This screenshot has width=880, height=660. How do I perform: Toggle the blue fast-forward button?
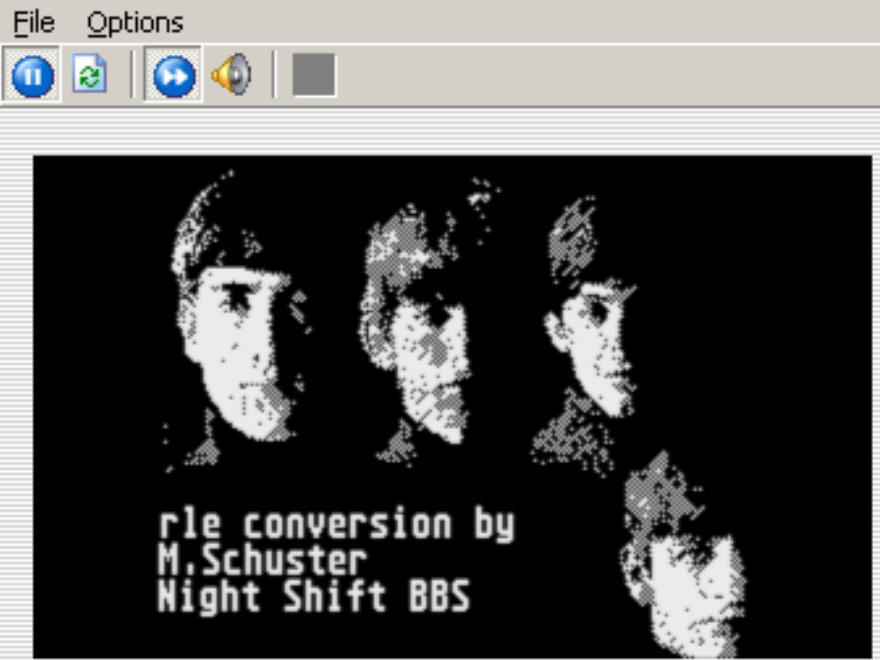pyautogui.click(x=174, y=76)
